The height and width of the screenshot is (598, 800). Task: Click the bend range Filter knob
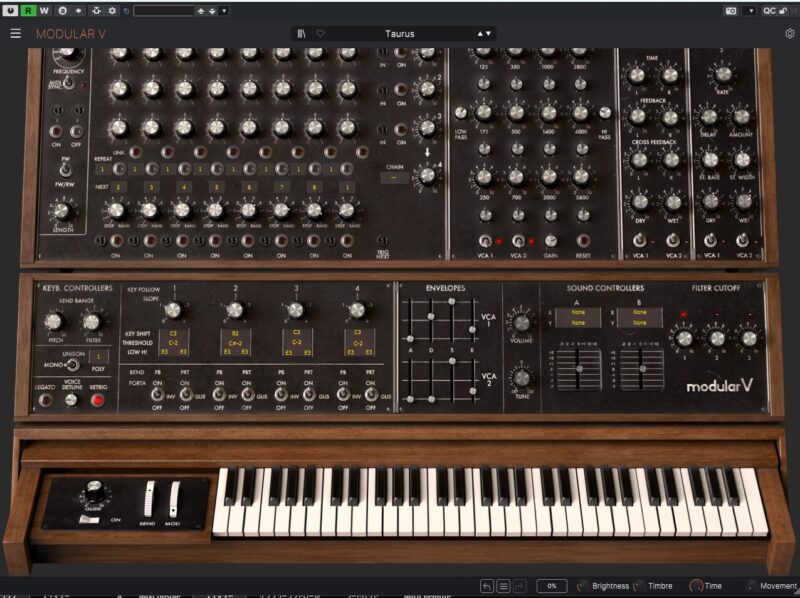coord(92,322)
